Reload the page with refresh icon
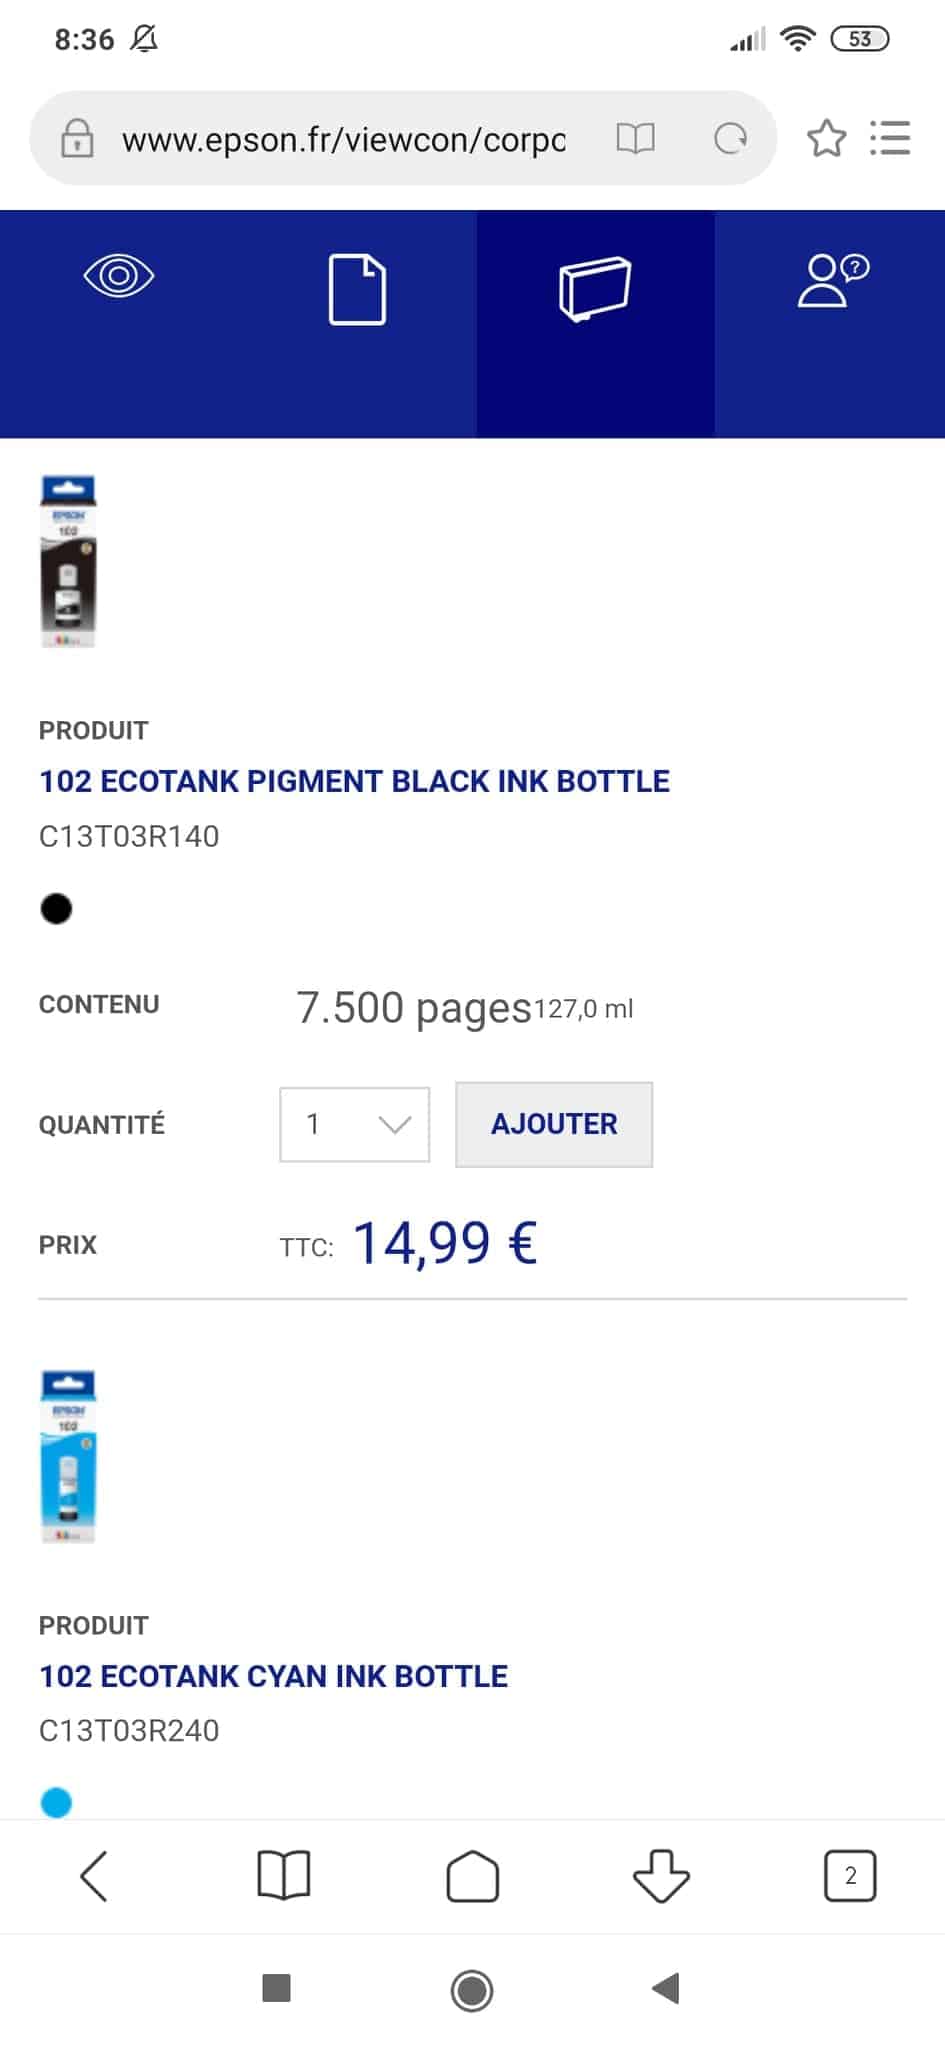 pyautogui.click(x=730, y=138)
